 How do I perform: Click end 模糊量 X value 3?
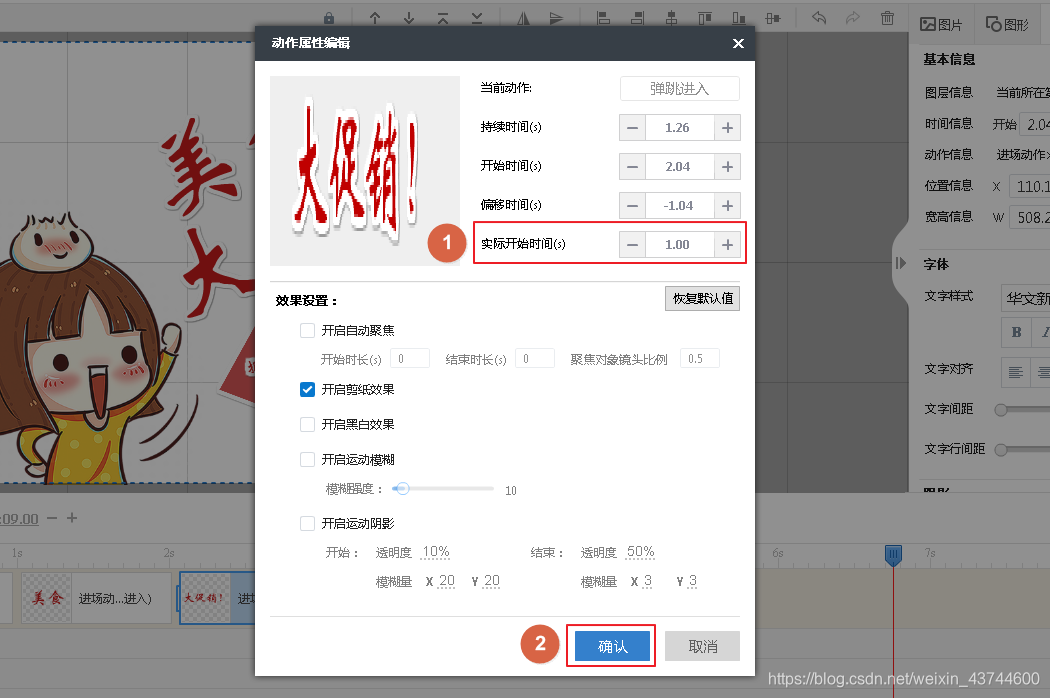tap(648, 581)
